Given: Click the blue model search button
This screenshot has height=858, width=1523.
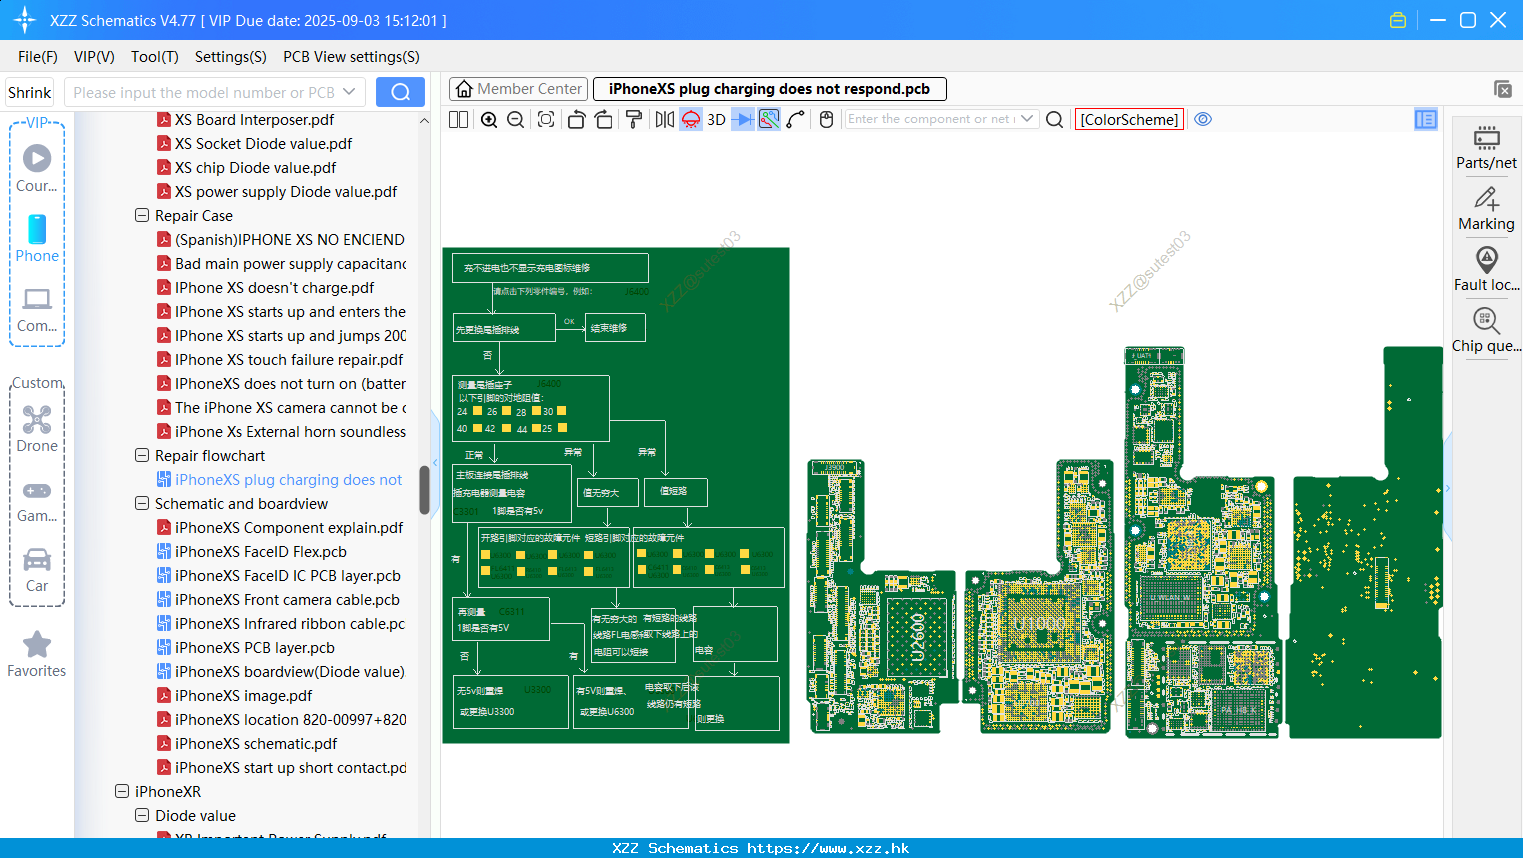Looking at the screenshot, I should pos(400,92).
